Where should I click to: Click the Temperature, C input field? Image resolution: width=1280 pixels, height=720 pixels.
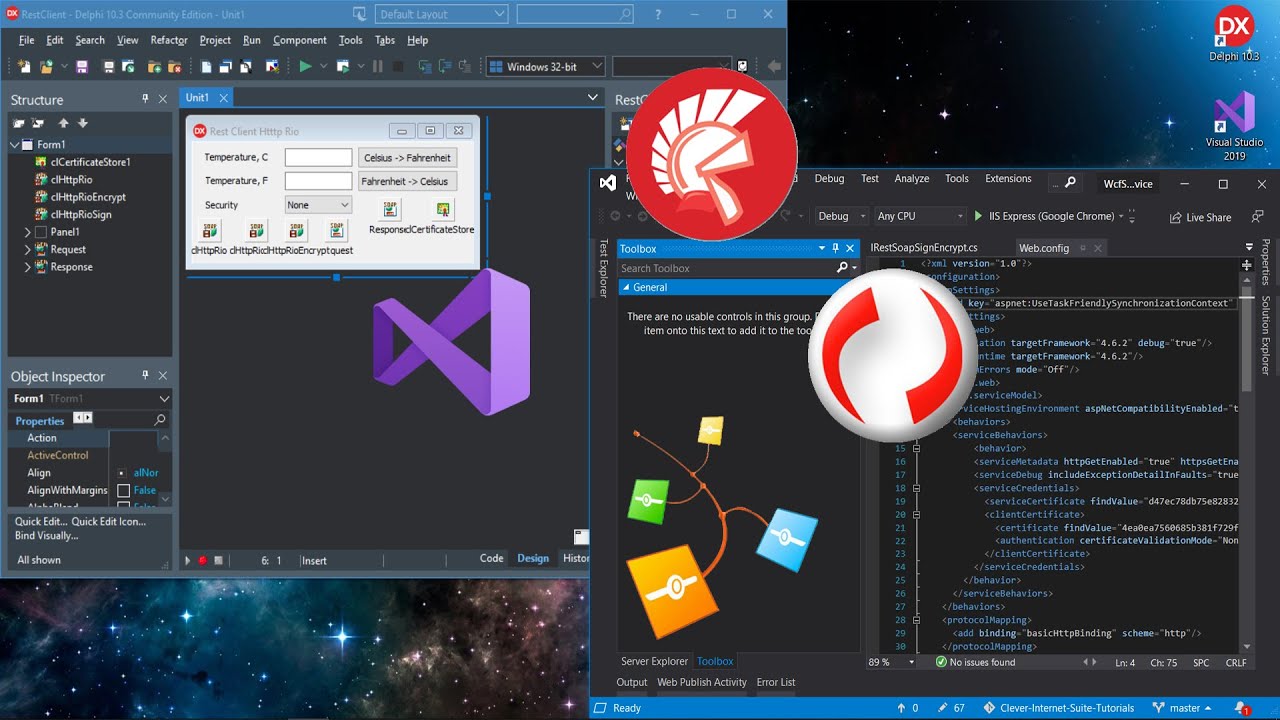319,158
